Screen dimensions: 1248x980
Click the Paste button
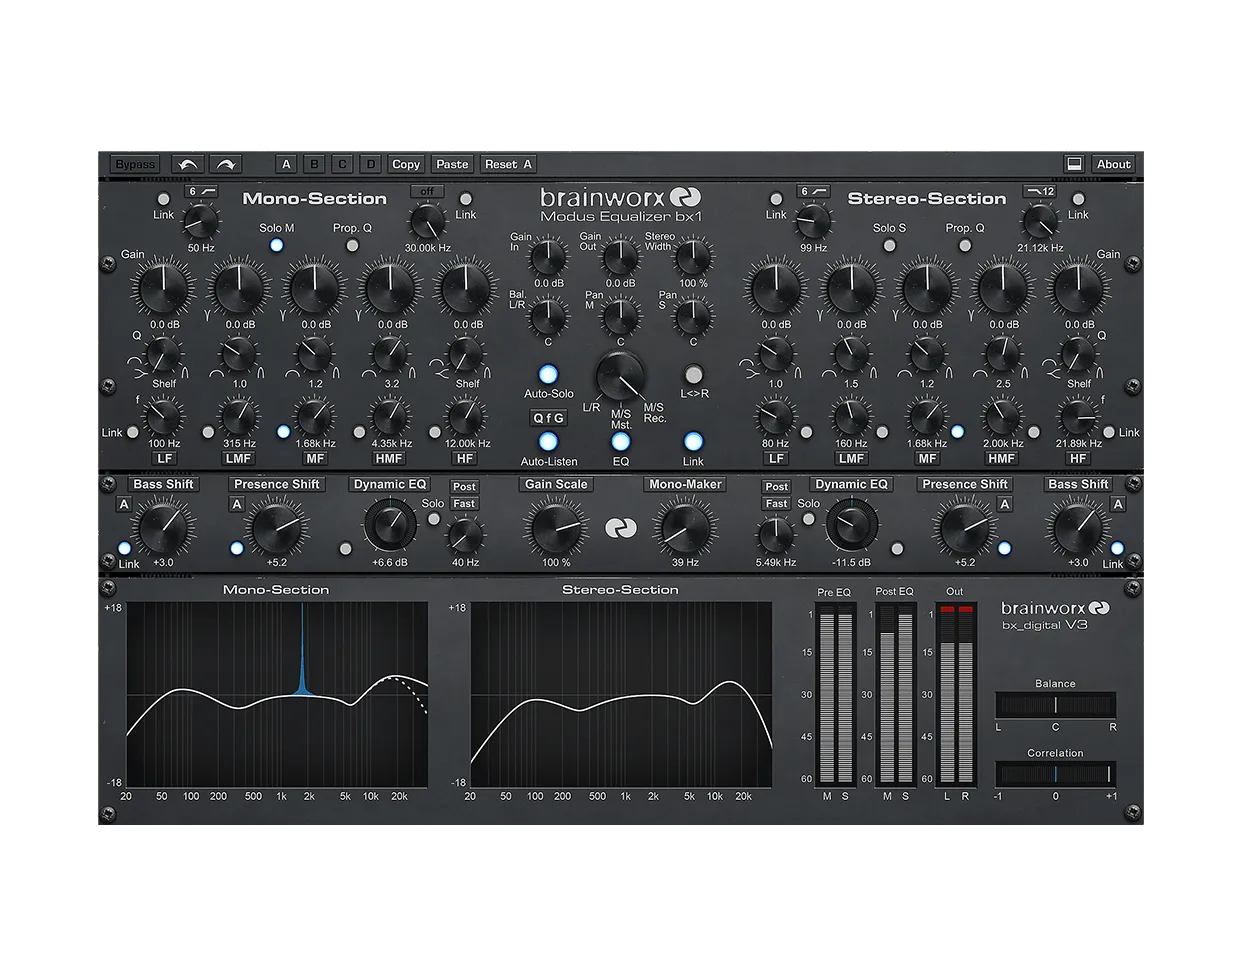(x=452, y=164)
